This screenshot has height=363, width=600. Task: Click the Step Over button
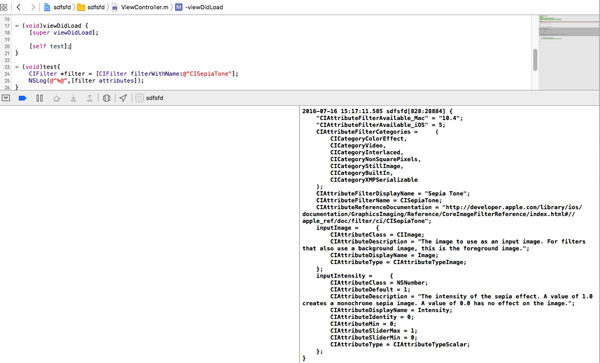pyautogui.click(x=56, y=98)
